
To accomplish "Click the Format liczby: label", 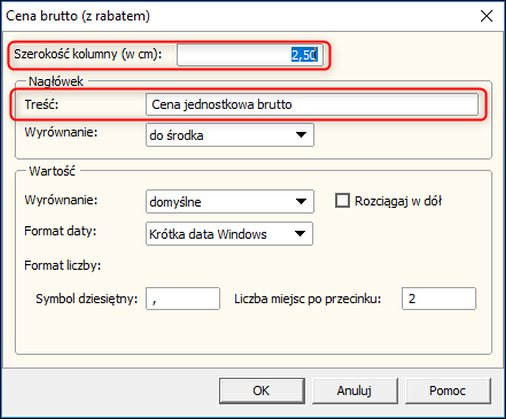I will (x=63, y=266).
